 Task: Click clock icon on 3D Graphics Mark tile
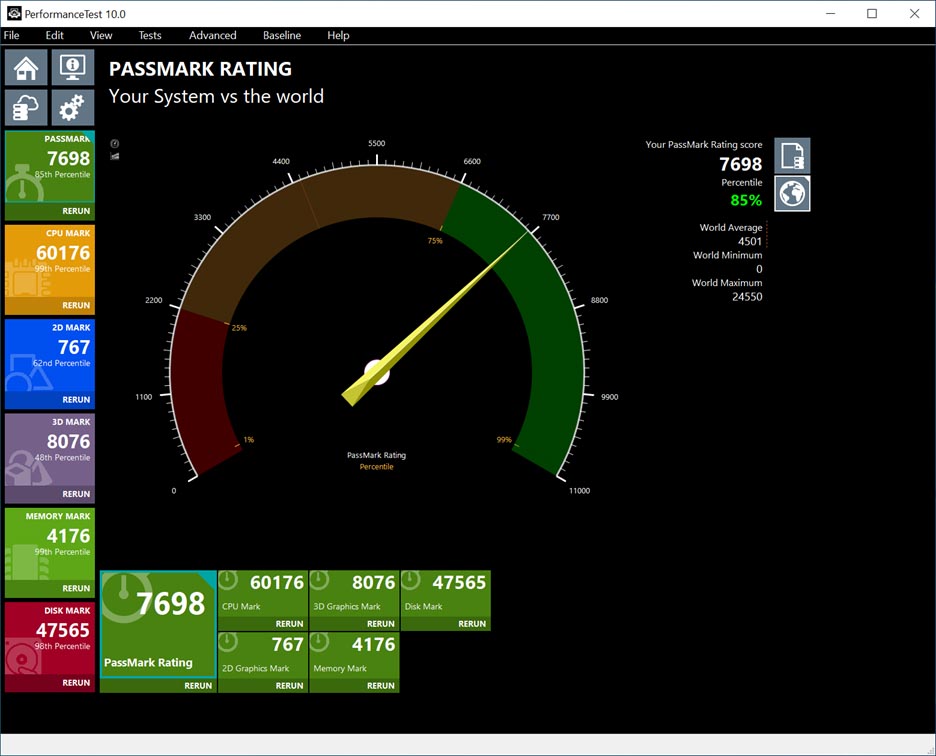pos(319,580)
